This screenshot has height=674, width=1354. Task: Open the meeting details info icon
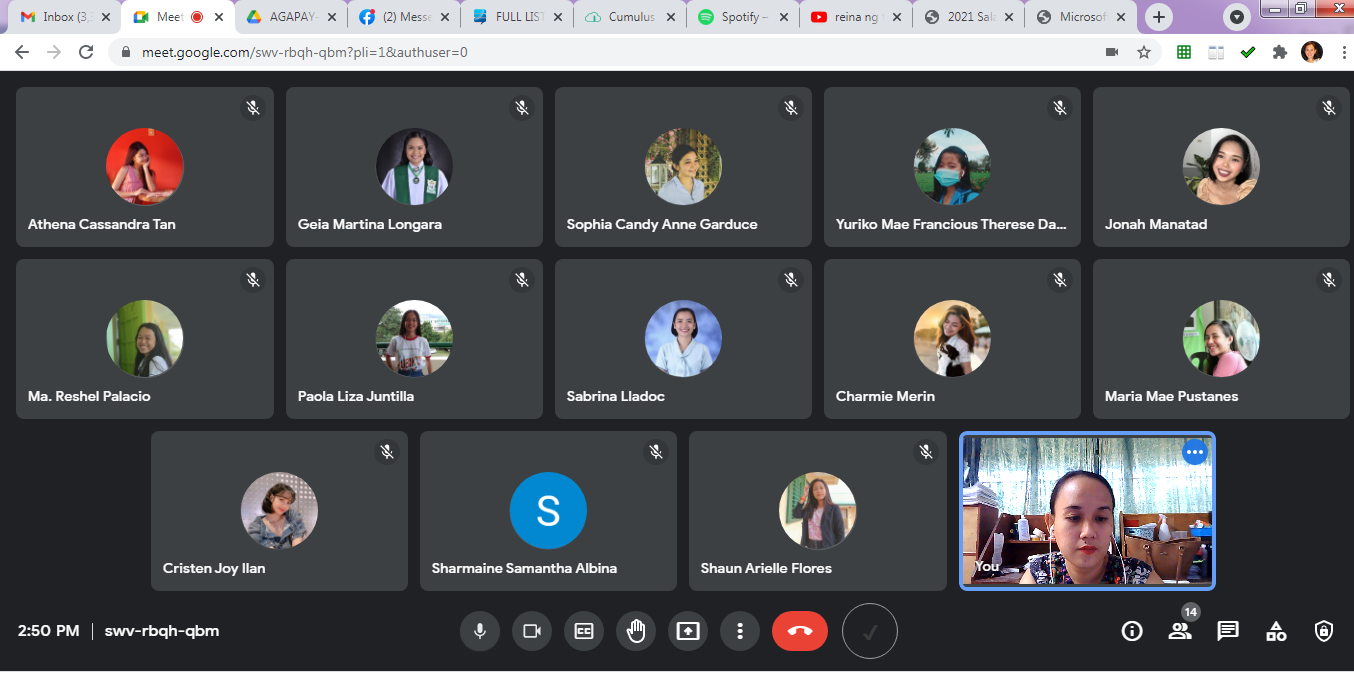click(1132, 631)
